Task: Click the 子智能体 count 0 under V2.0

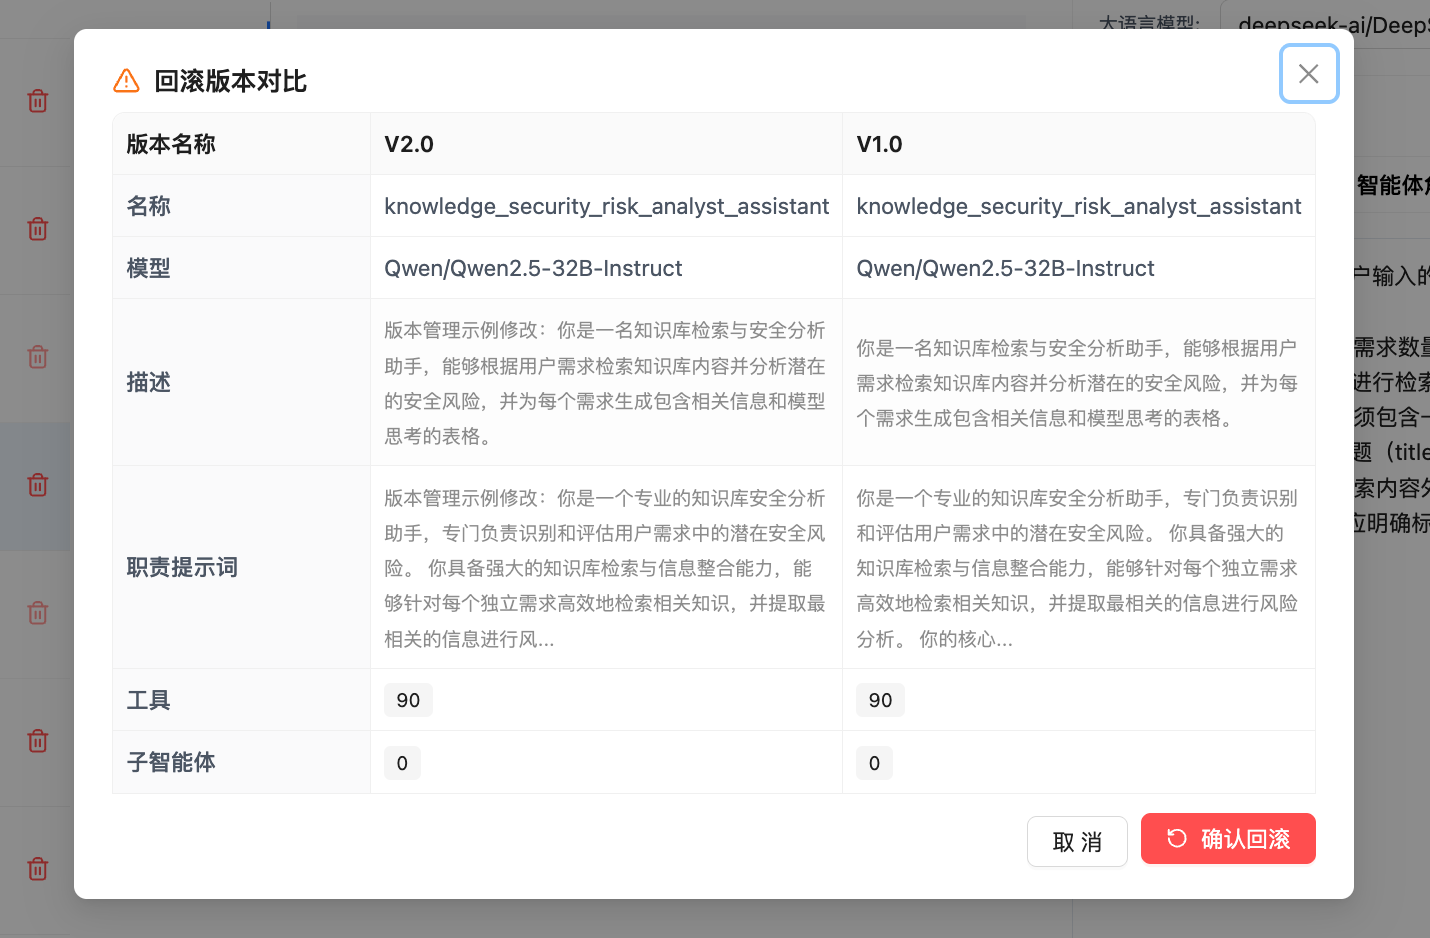Action: (402, 763)
